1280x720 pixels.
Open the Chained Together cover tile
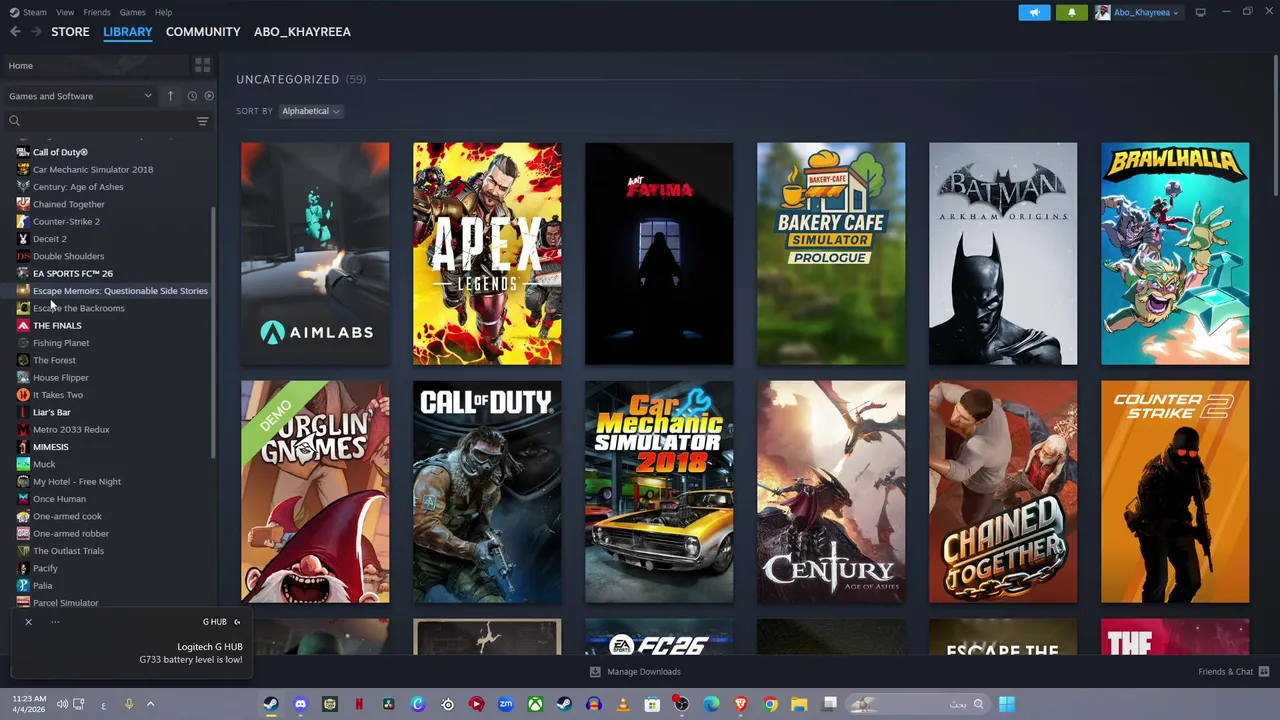1003,492
